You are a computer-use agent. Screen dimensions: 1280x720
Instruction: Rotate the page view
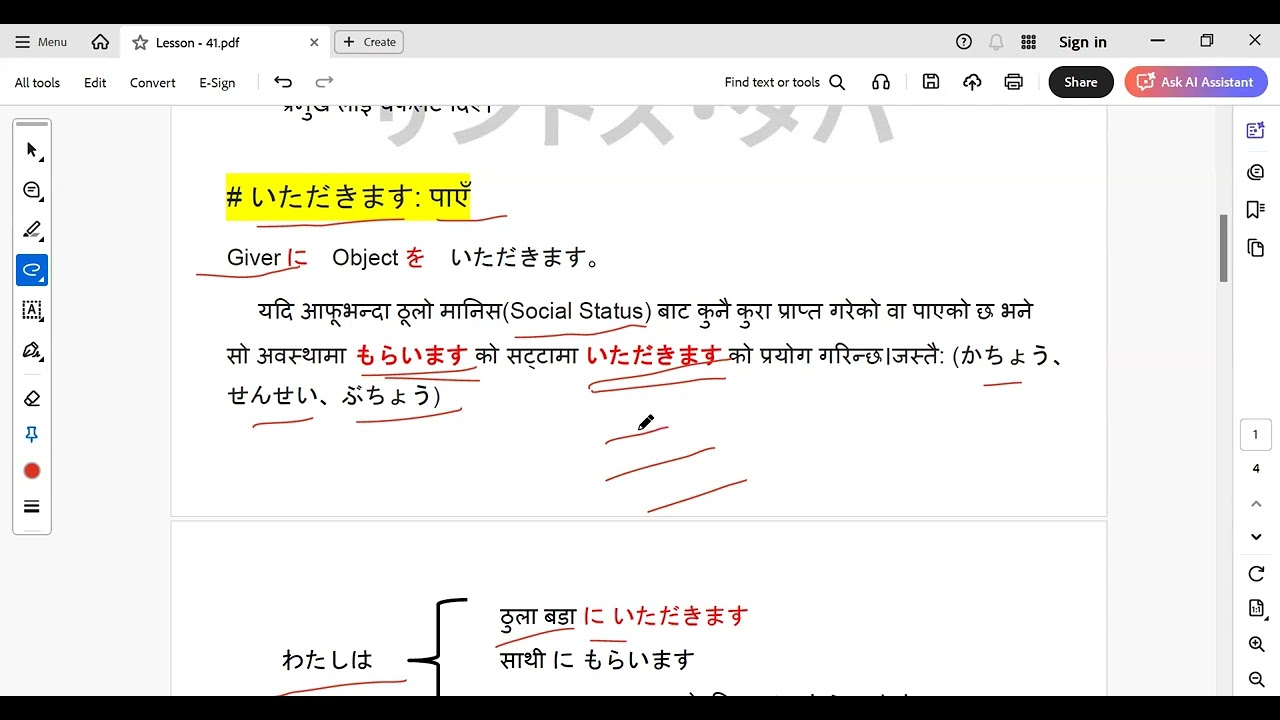pyautogui.click(x=1256, y=574)
